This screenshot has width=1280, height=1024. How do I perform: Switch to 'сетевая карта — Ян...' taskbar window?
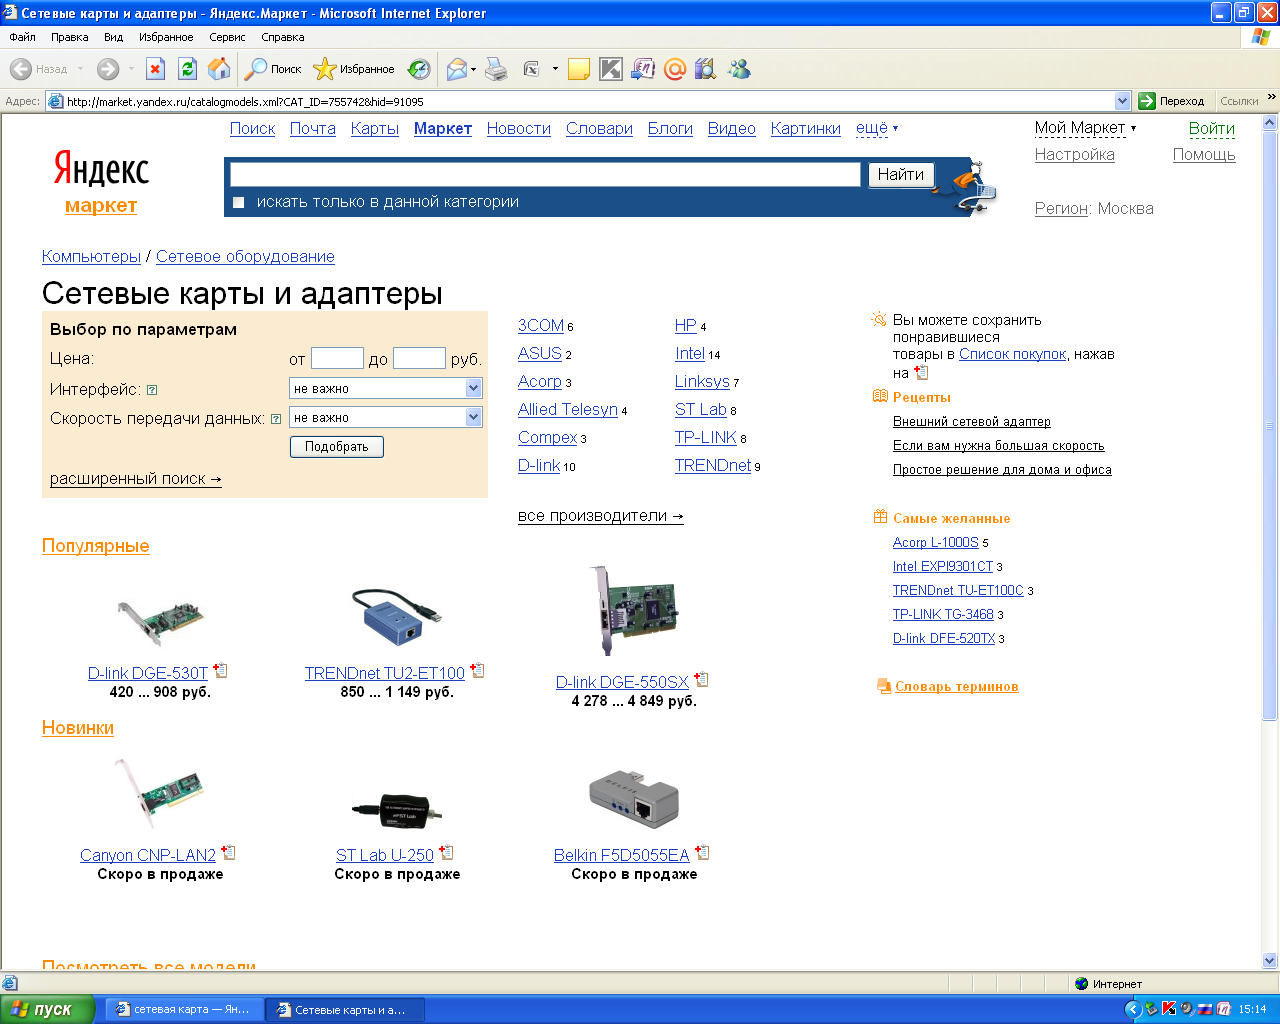pos(185,1010)
